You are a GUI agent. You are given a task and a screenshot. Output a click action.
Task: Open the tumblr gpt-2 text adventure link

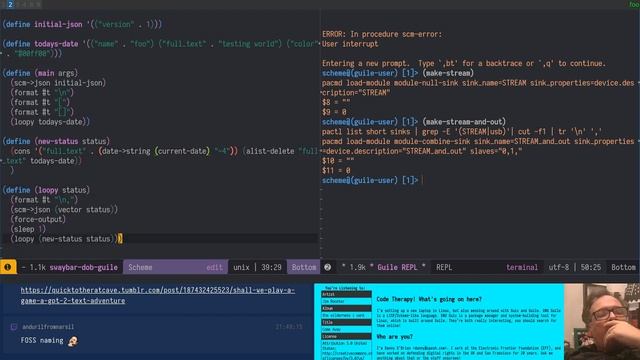click(x=158, y=295)
